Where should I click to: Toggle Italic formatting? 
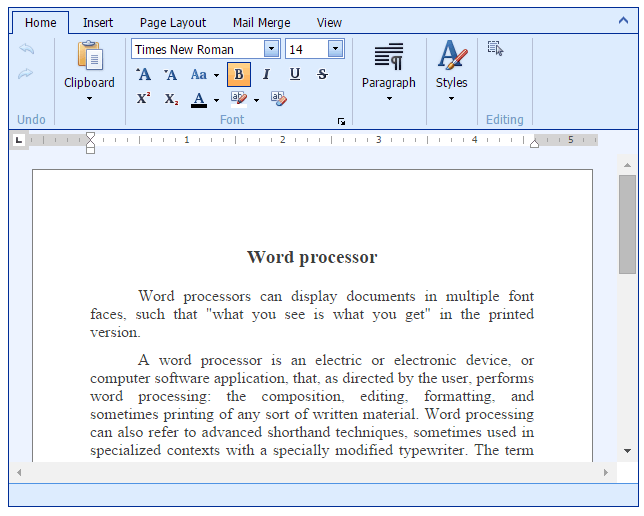(267, 74)
